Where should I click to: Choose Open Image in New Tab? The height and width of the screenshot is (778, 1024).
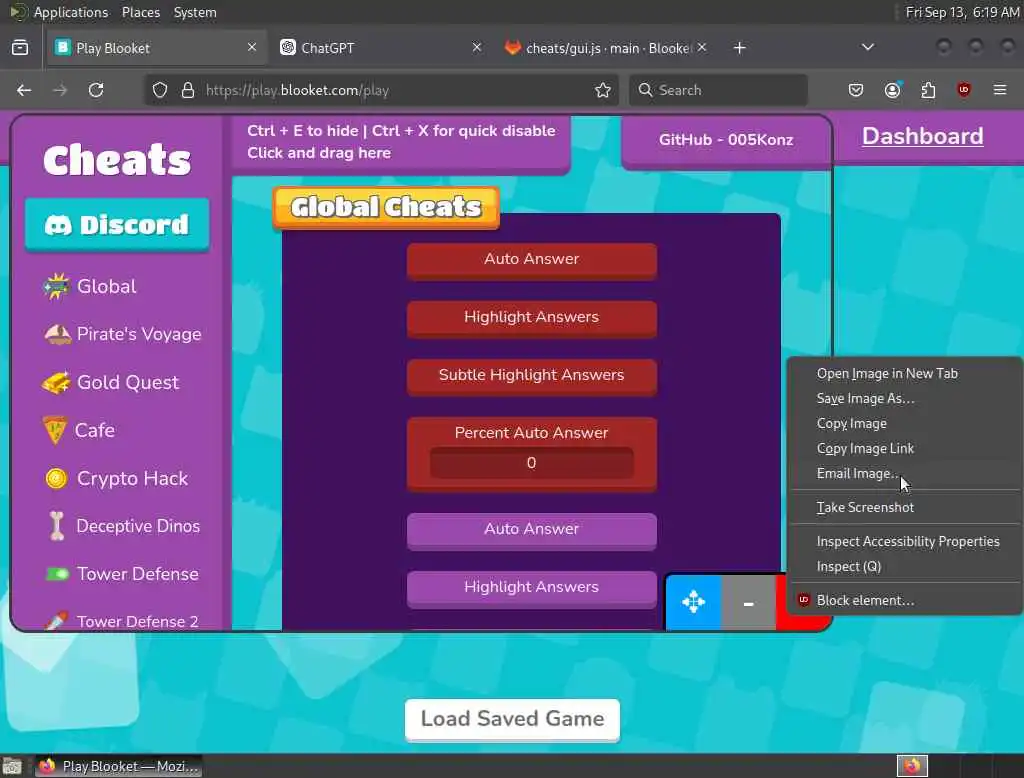pos(904,374)
